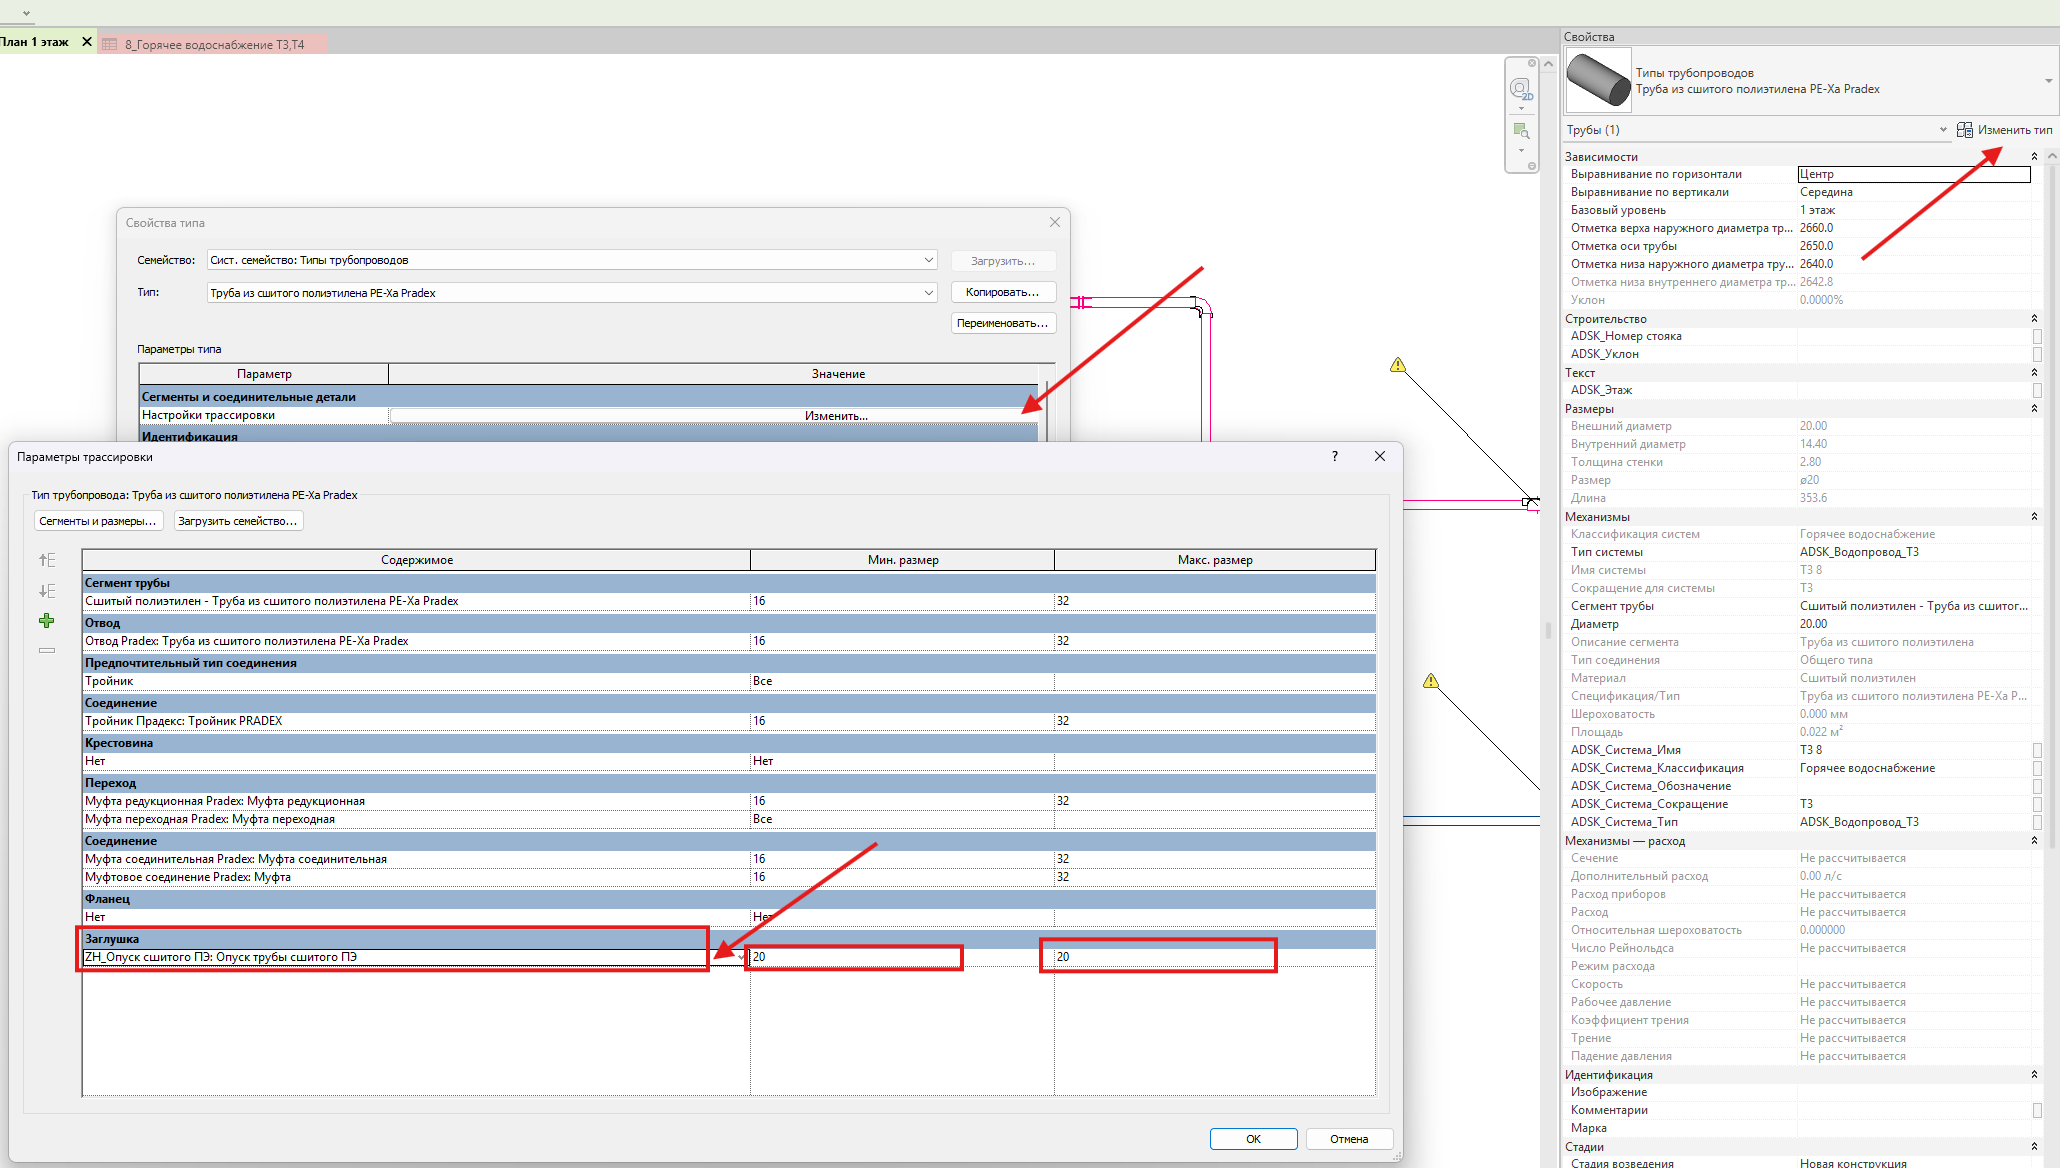Click the Выравнивание по горизонтали value field Центр
This screenshot has height=1168, width=2060.
point(1914,174)
